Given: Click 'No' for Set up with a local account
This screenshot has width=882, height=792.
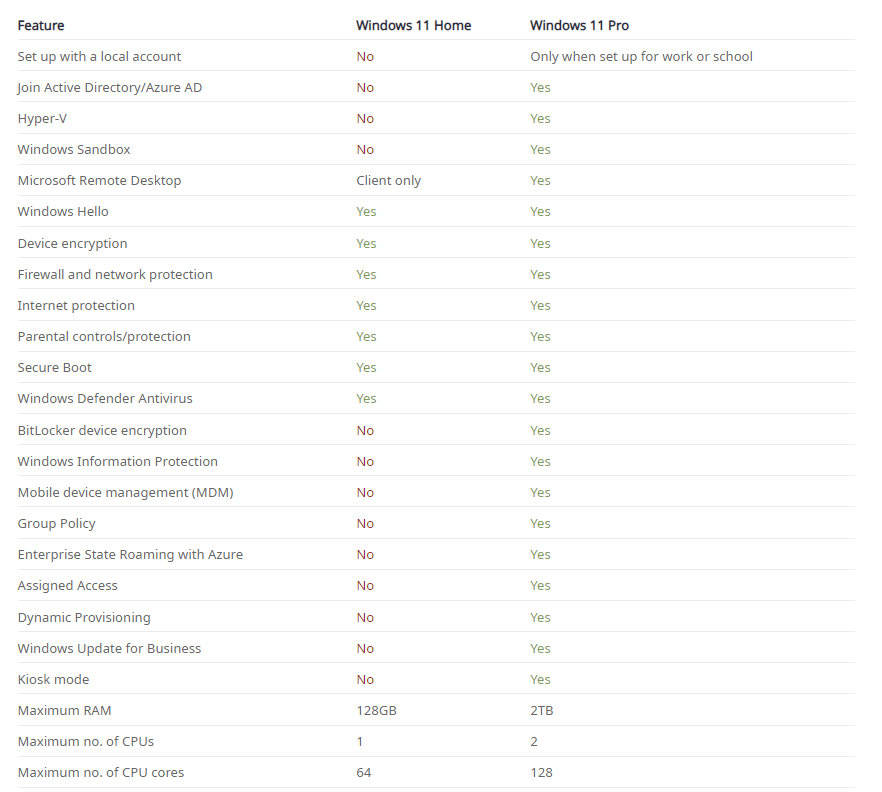Looking at the screenshot, I should click(365, 56).
